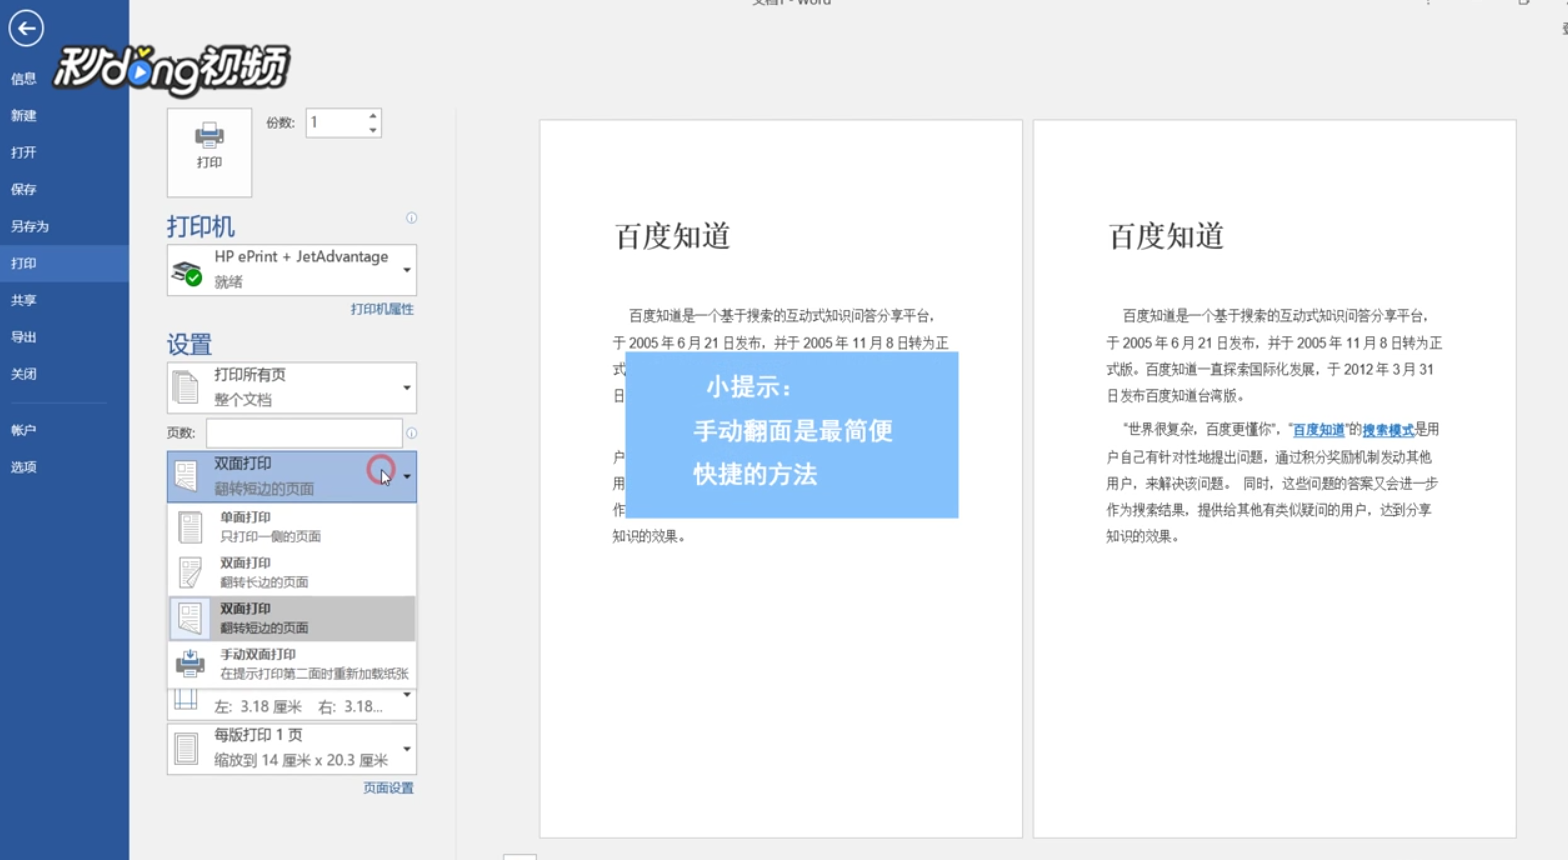Select 双面打印 翻转长边的页面 option
Viewport: 1568px width, 860px height.
tap(291, 572)
